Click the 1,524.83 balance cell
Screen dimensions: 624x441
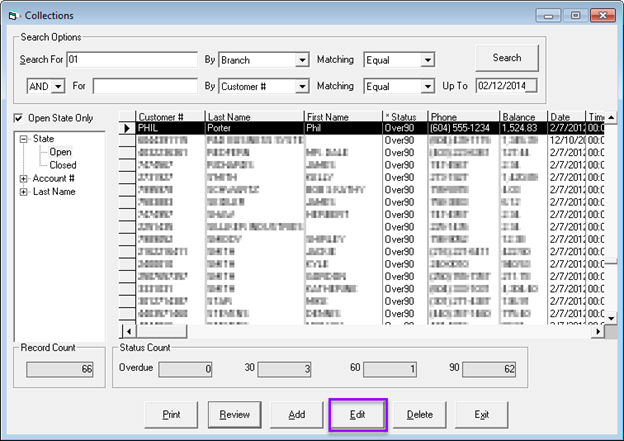pyautogui.click(x=523, y=128)
